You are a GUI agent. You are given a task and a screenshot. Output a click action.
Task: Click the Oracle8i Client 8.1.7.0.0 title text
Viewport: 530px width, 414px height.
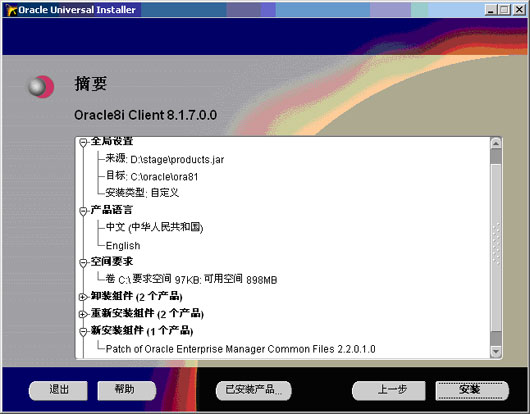[x=145, y=115]
